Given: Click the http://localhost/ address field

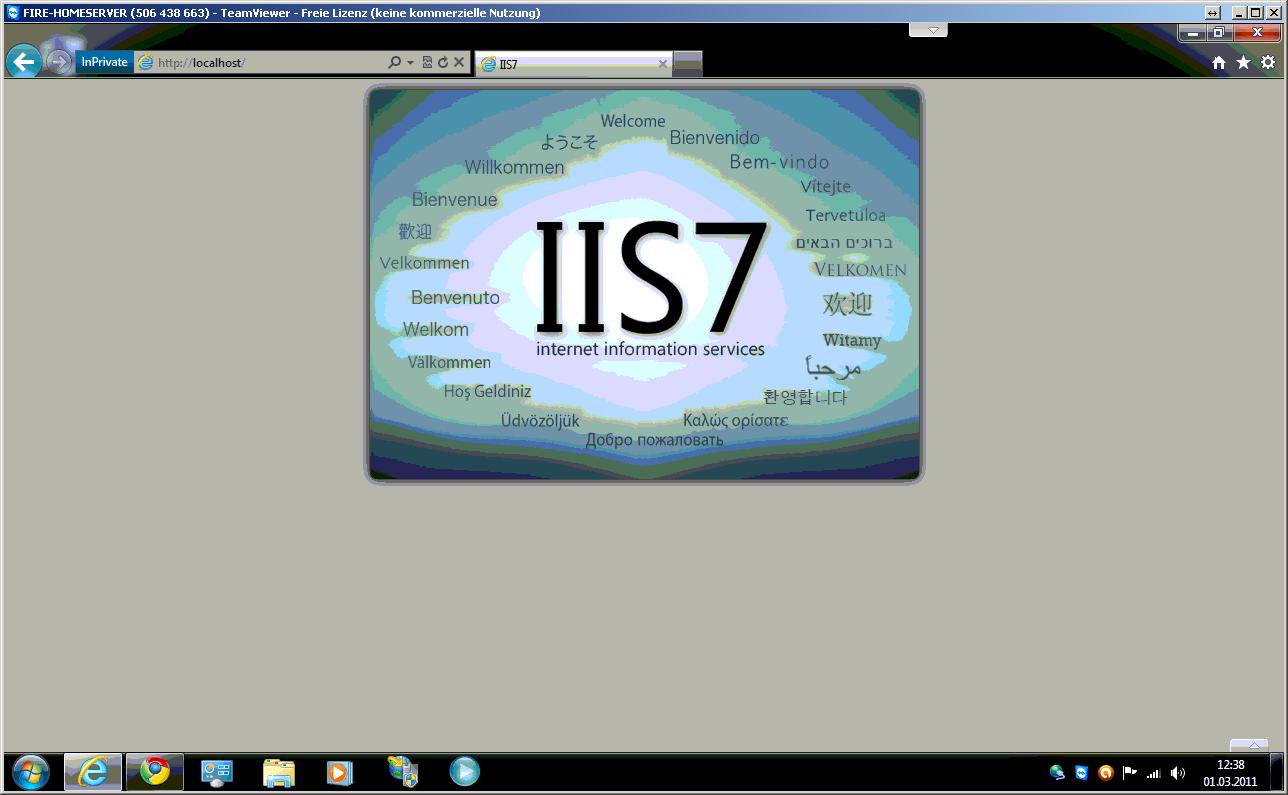Looking at the screenshot, I should tap(260, 62).
